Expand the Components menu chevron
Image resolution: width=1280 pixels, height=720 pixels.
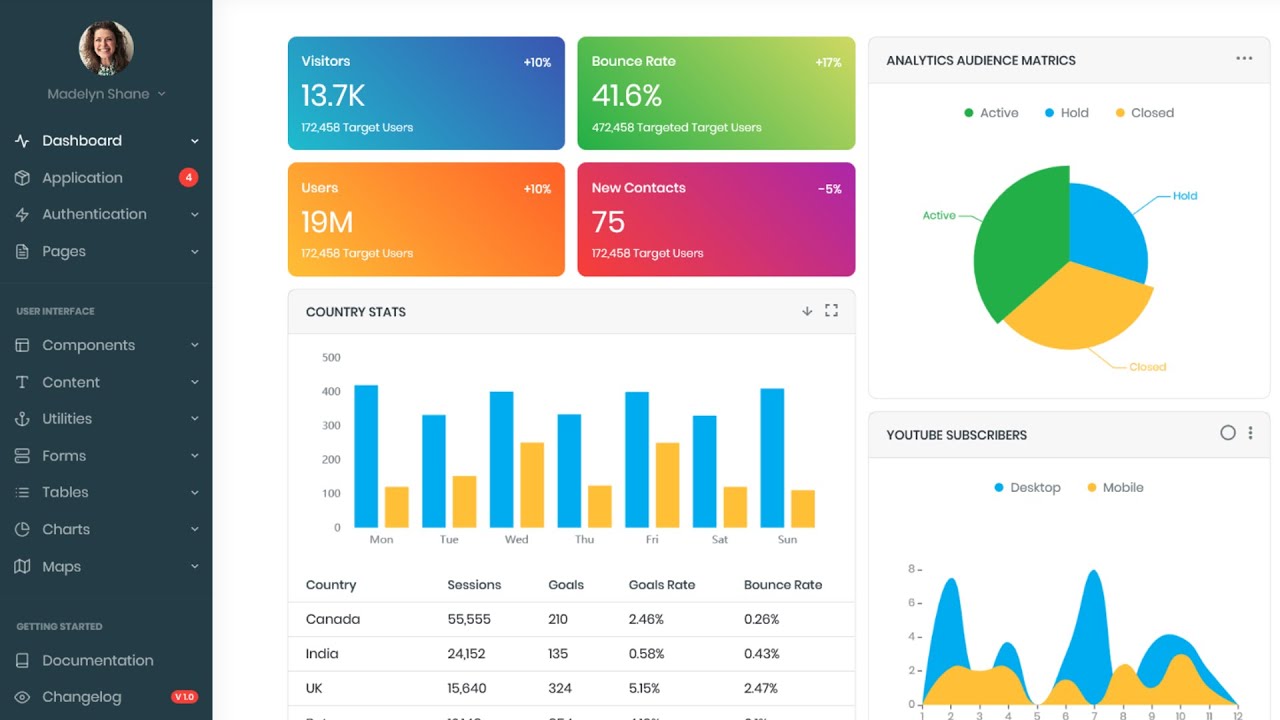pos(195,345)
